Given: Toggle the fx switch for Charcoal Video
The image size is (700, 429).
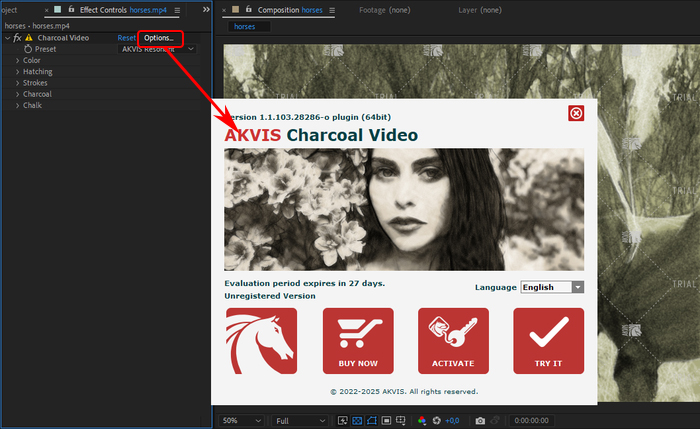Looking at the screenshot, I should pyautogui.click(x=17, y=38).
